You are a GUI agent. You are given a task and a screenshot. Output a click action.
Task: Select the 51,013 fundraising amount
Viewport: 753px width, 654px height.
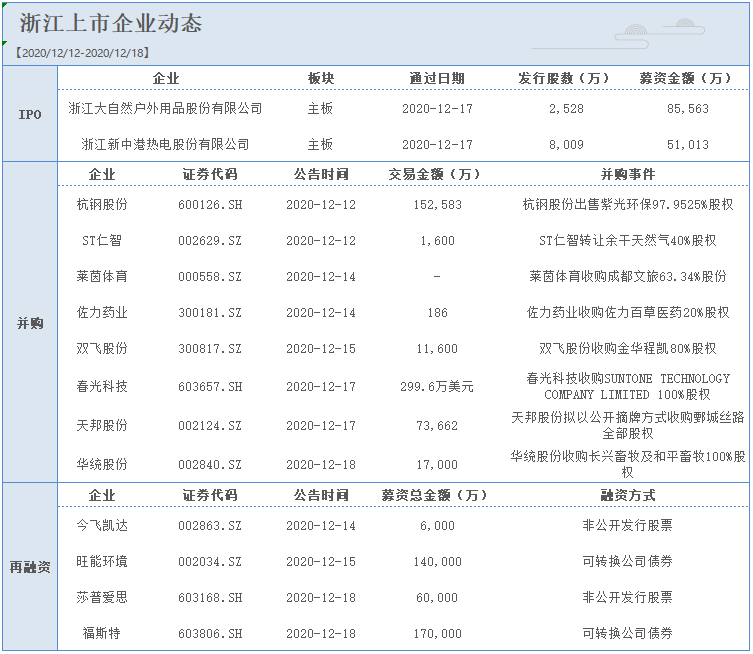688,145
